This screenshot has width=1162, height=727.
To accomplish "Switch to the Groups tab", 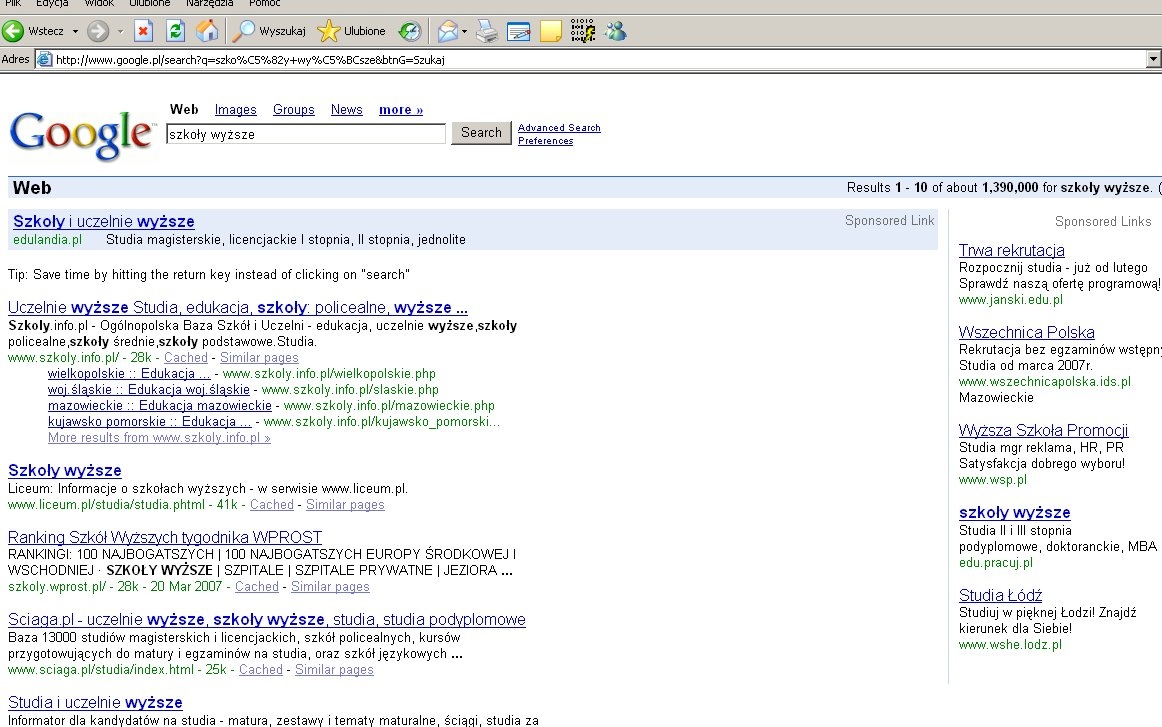I will pyautogui.click(x=293, y=110).
